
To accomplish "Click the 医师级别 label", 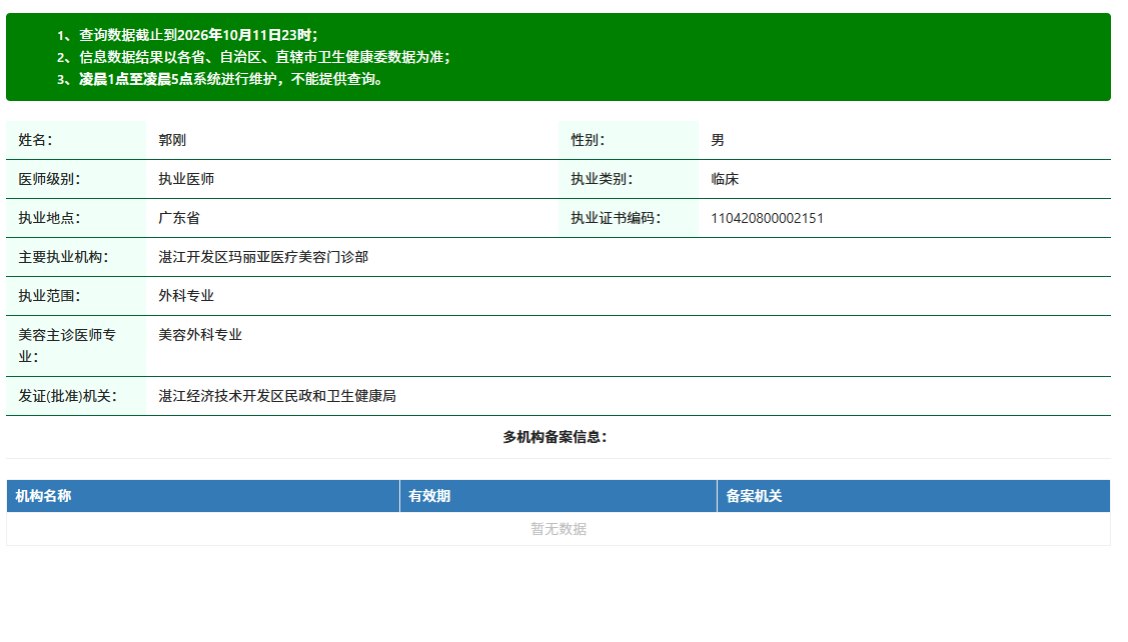I will click(49, 179).
